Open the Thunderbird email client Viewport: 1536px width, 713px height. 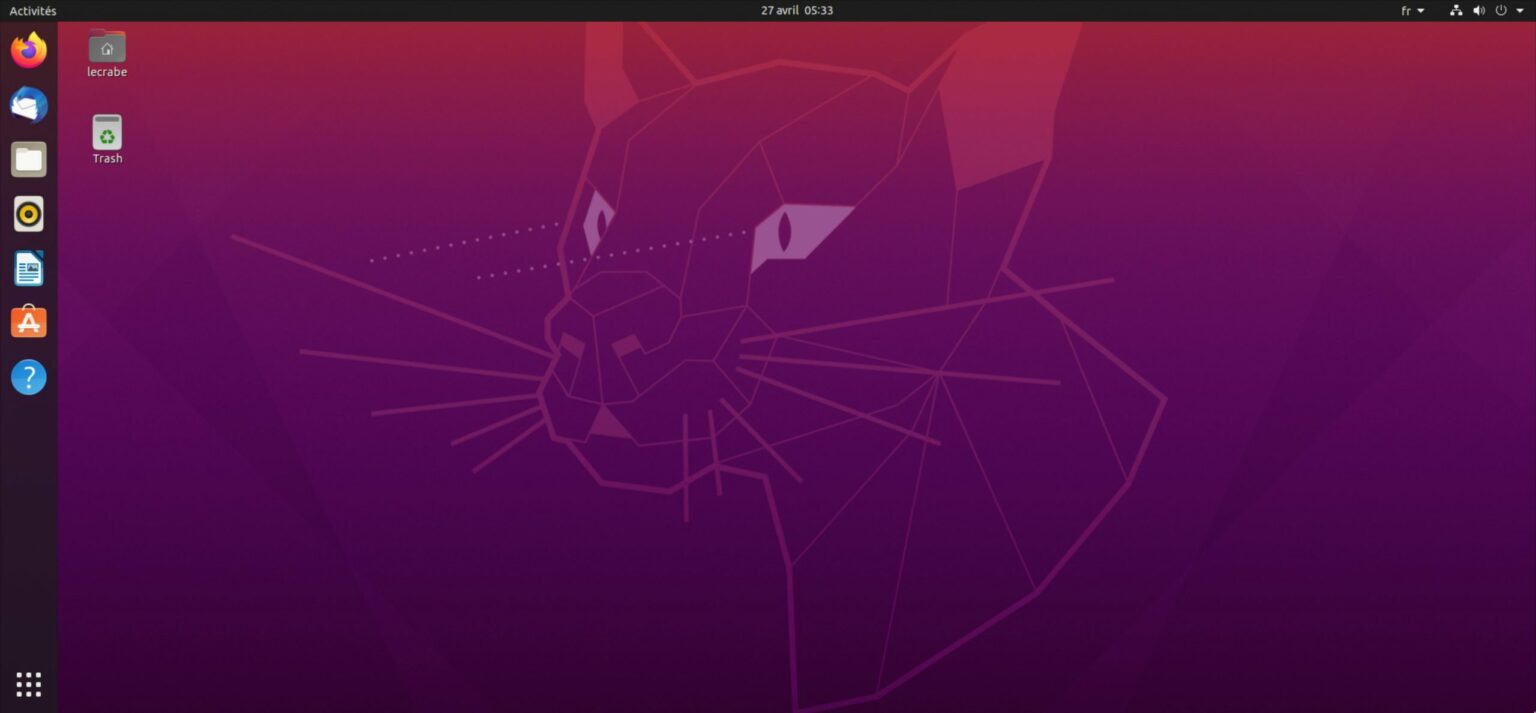click(28, 104)
